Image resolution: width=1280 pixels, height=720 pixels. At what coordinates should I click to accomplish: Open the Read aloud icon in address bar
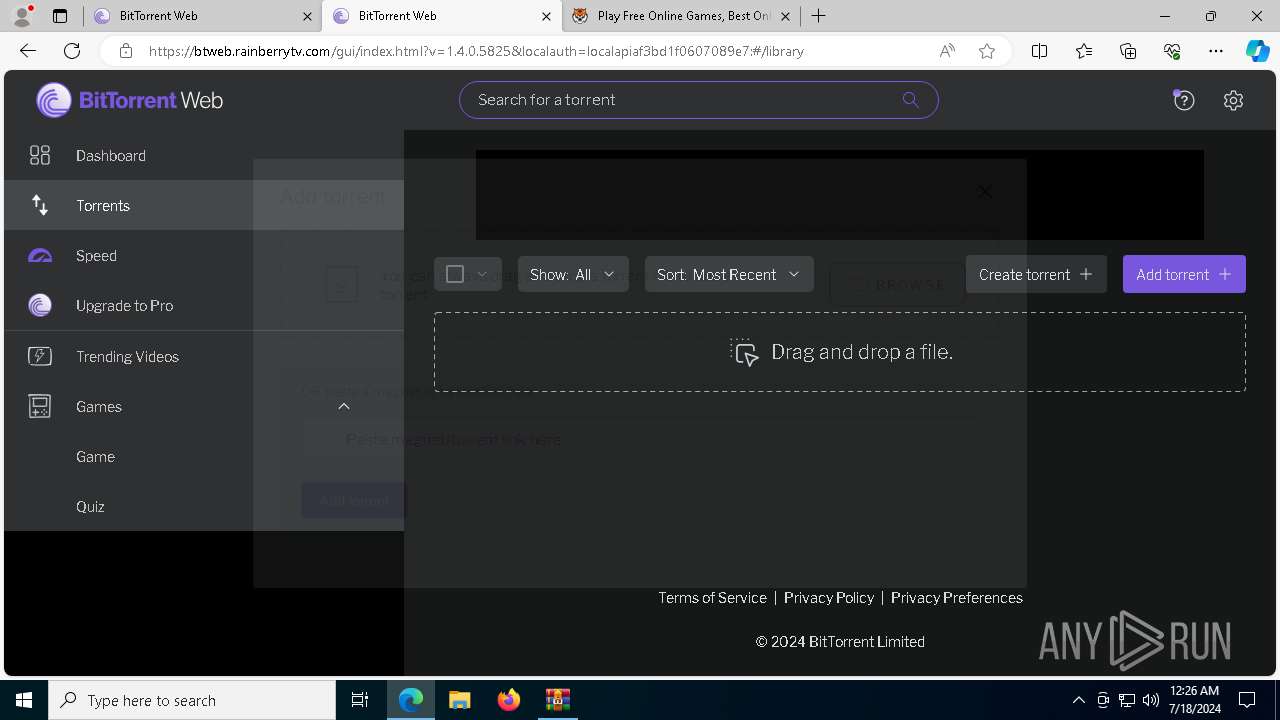(x=947, y=51)
